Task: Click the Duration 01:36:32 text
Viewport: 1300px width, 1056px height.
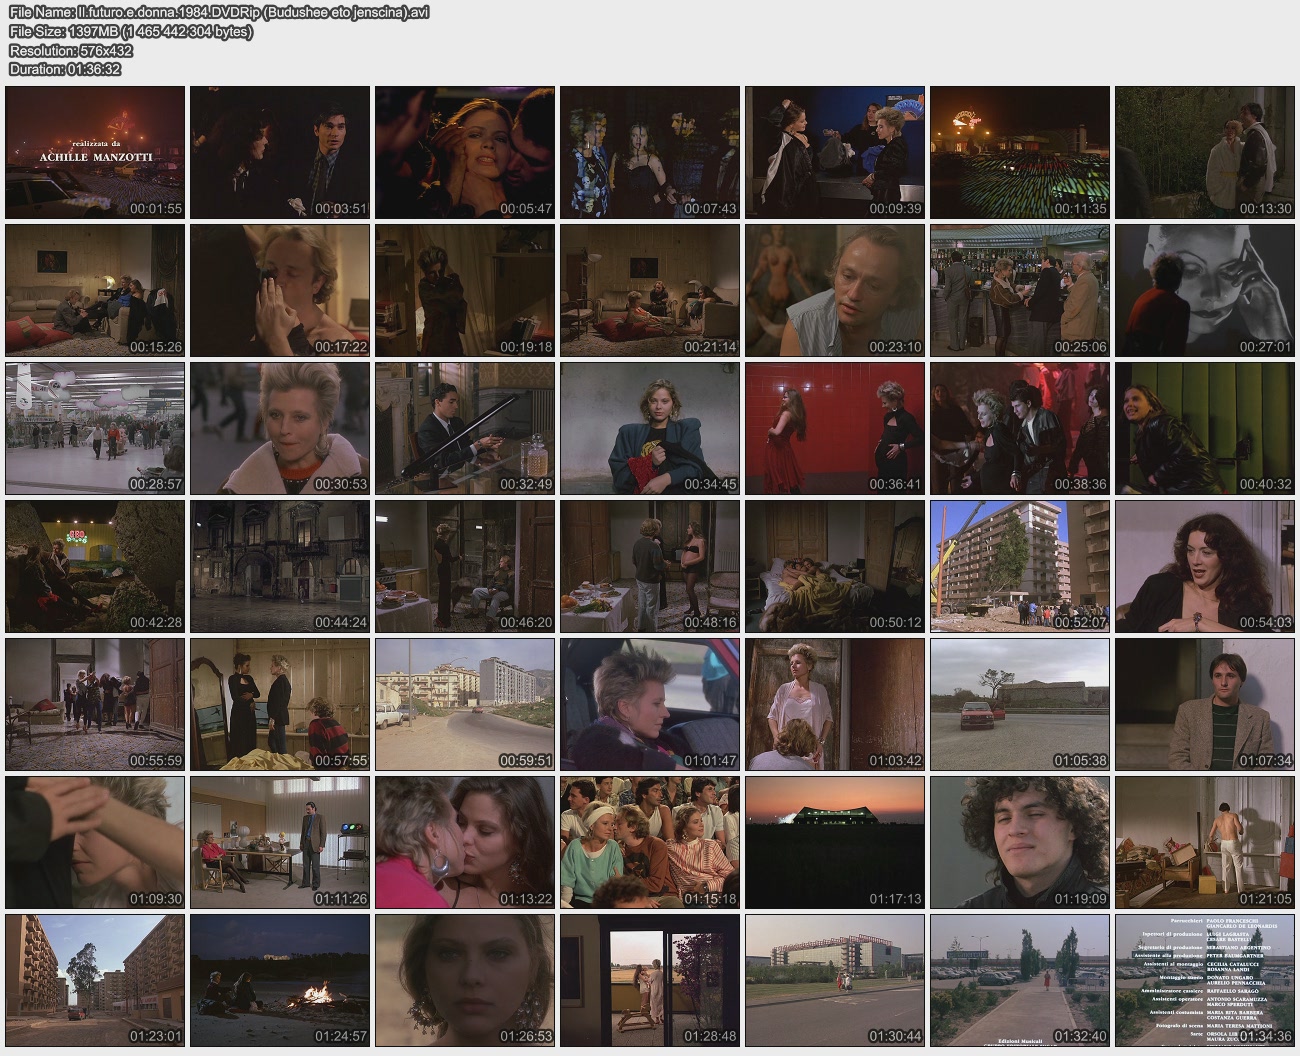Action: coord(65,69)
